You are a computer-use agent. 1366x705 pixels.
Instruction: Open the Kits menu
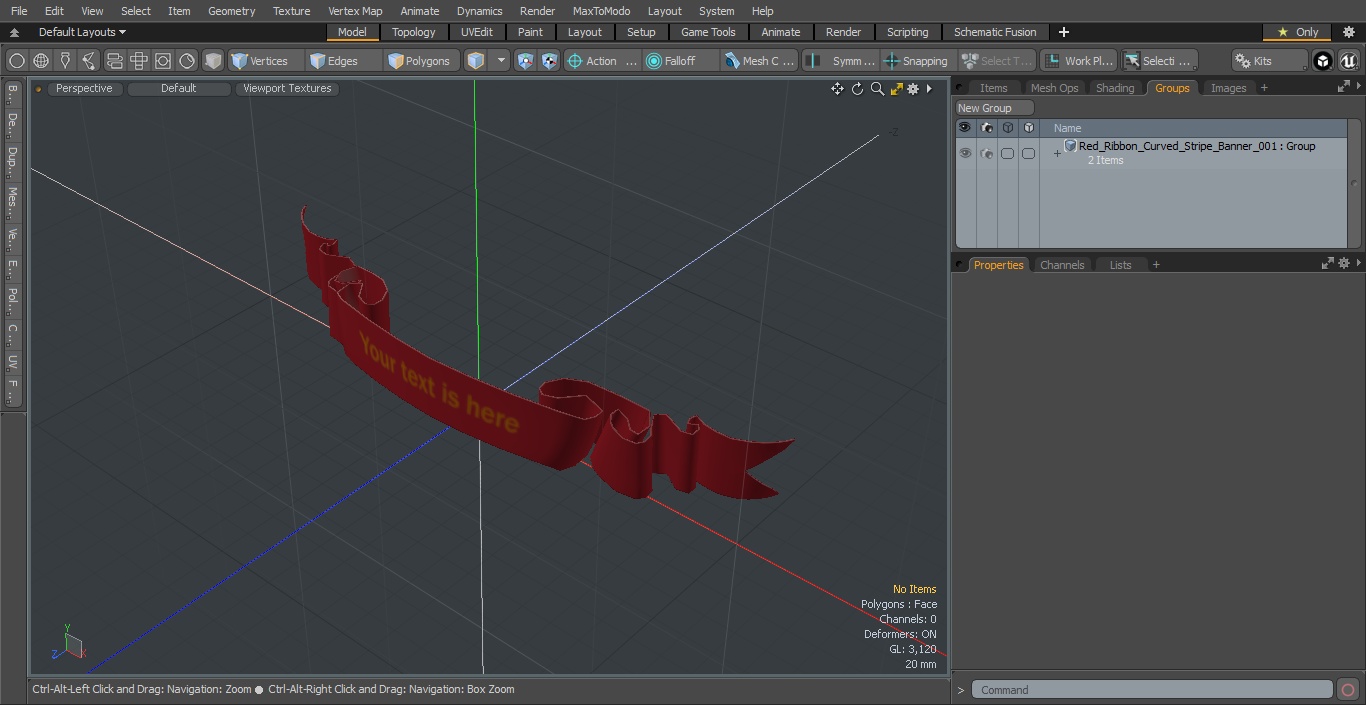[x=1269, y=61]
